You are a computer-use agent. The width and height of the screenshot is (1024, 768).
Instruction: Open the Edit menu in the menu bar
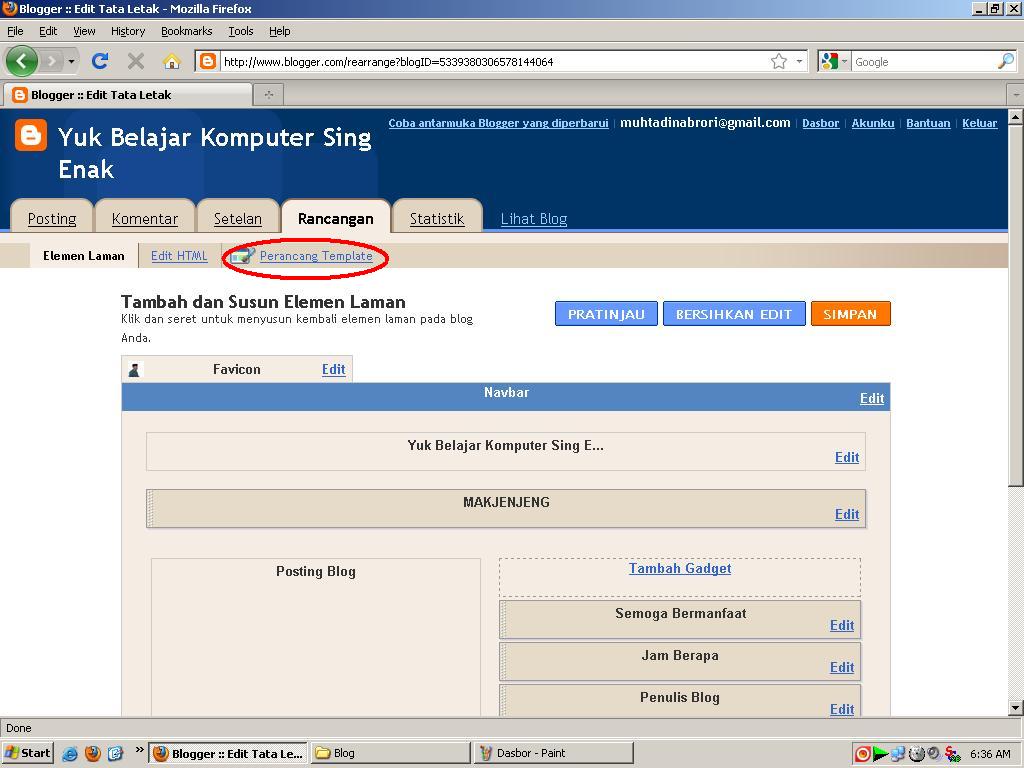tap(48, 31)
